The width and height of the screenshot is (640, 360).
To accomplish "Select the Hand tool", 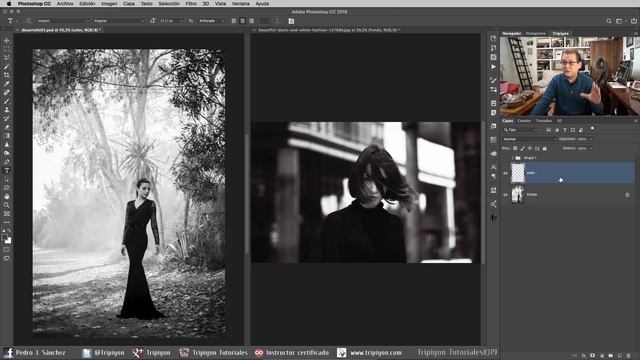I will (7, 196).
